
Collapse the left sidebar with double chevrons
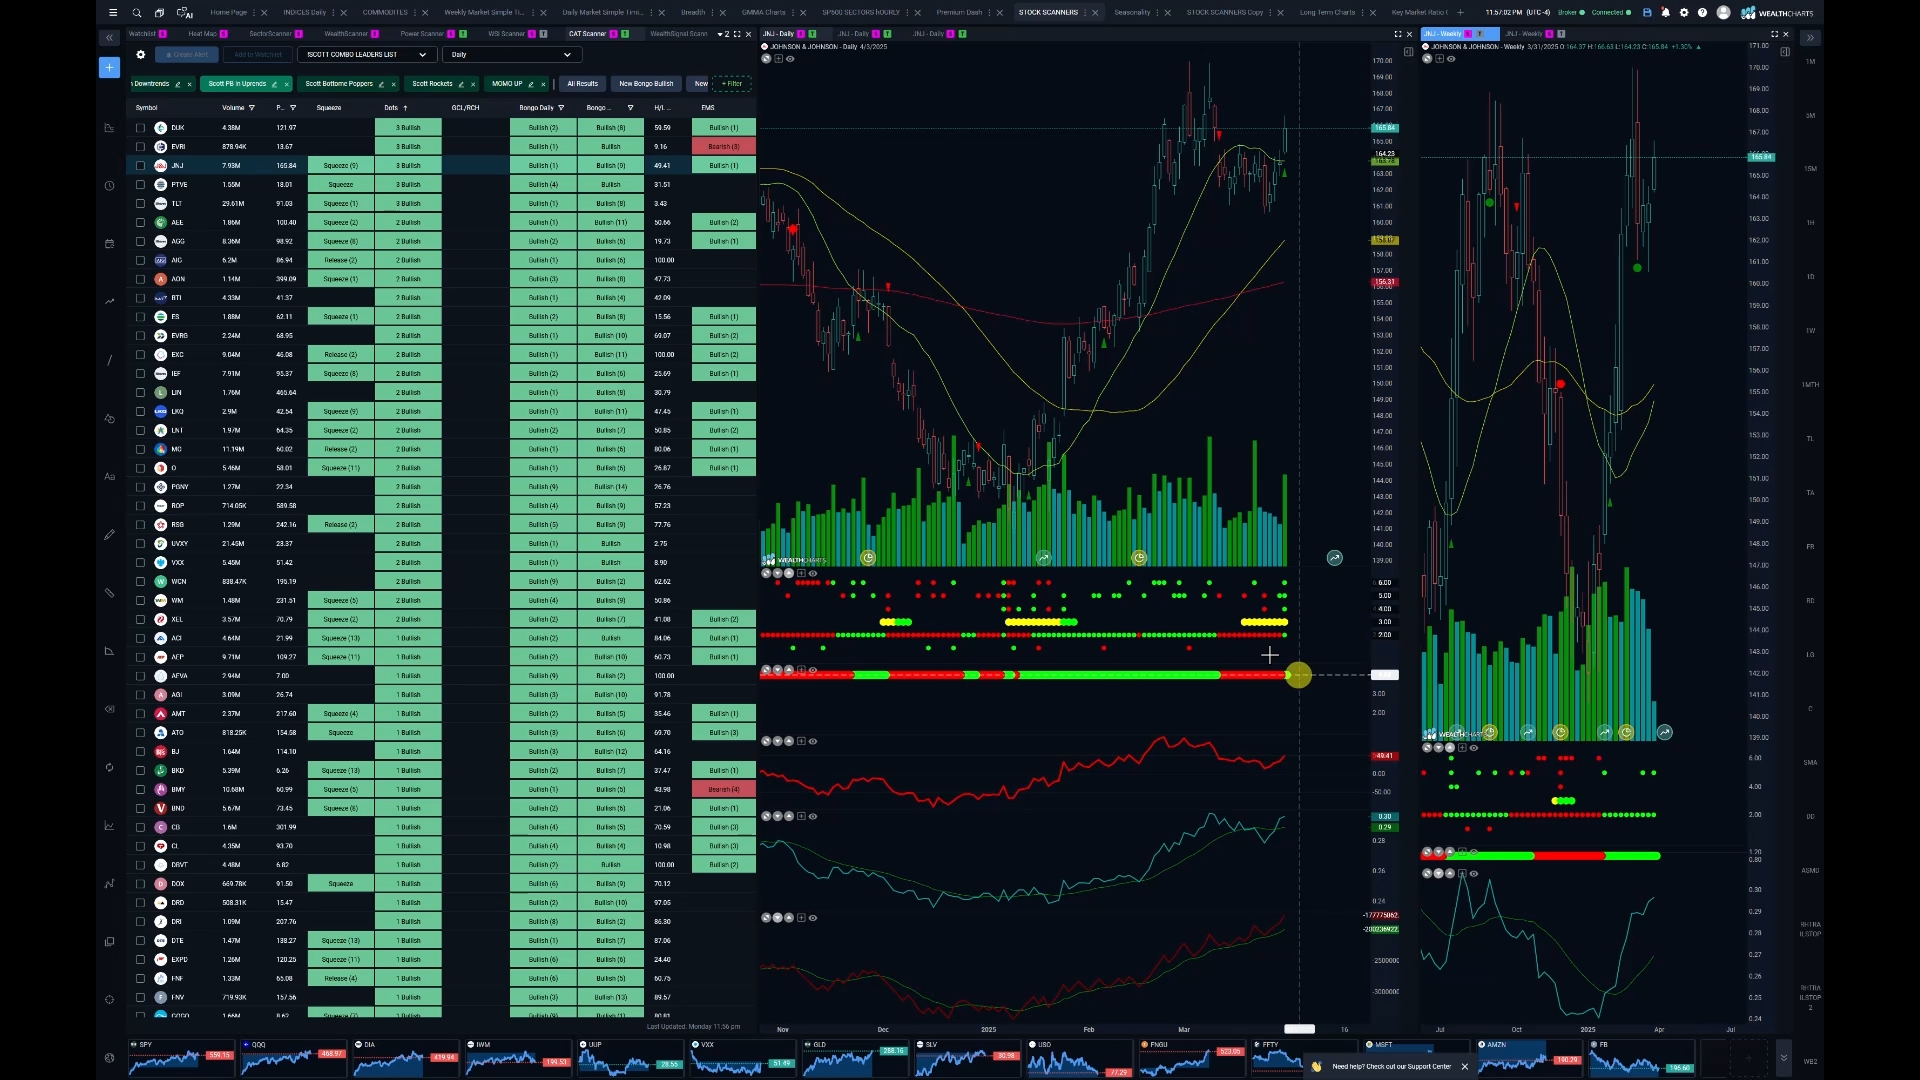point(109,38)
